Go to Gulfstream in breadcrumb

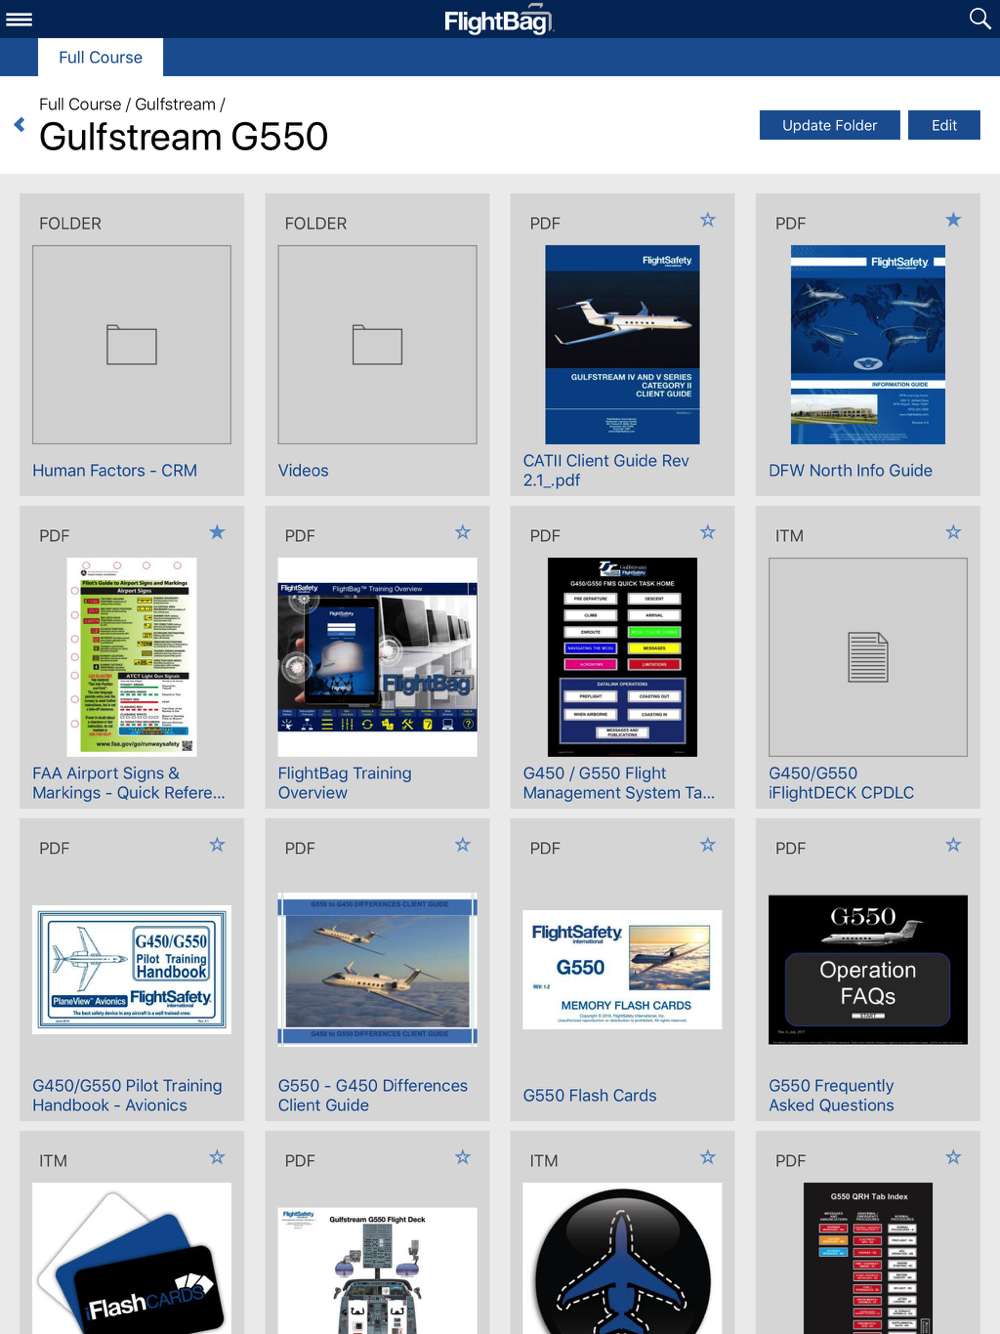click(x=175, y=104)
